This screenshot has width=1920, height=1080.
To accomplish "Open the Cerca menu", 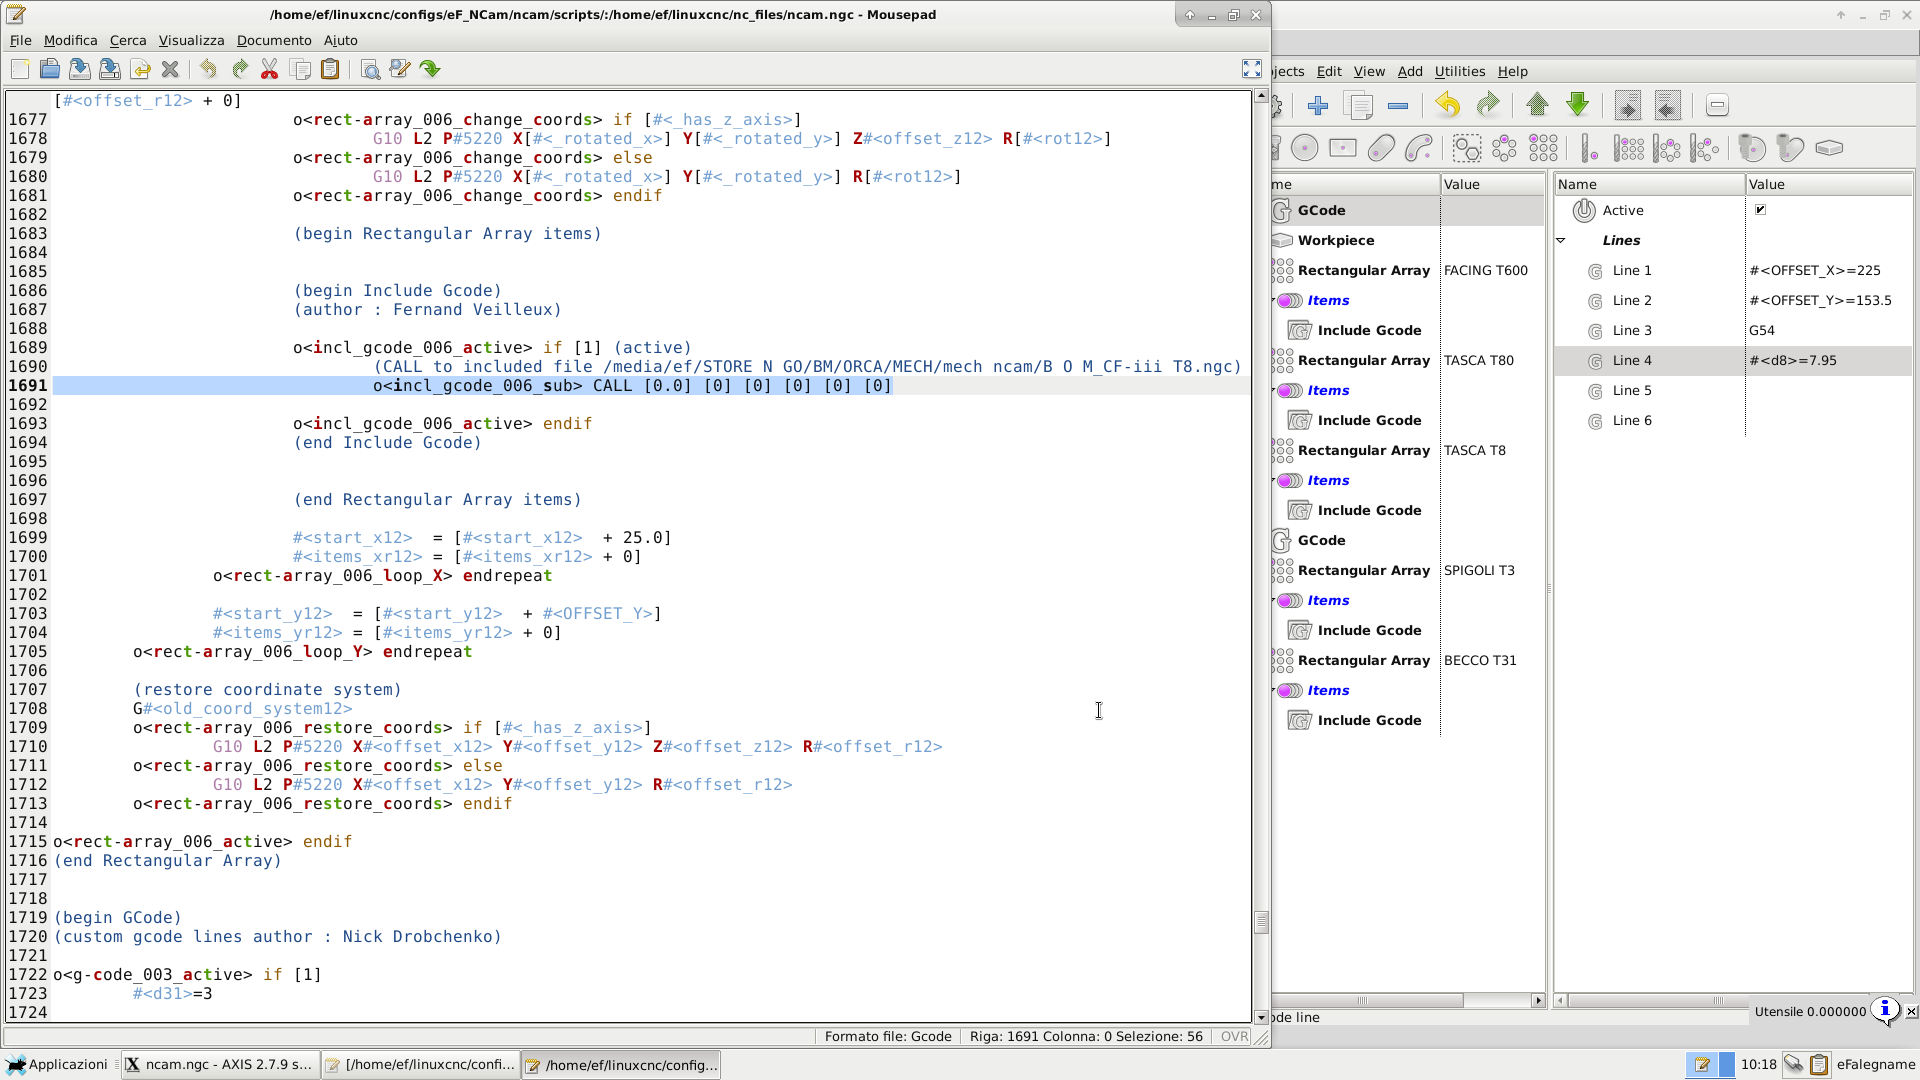I will coord(128,40).
